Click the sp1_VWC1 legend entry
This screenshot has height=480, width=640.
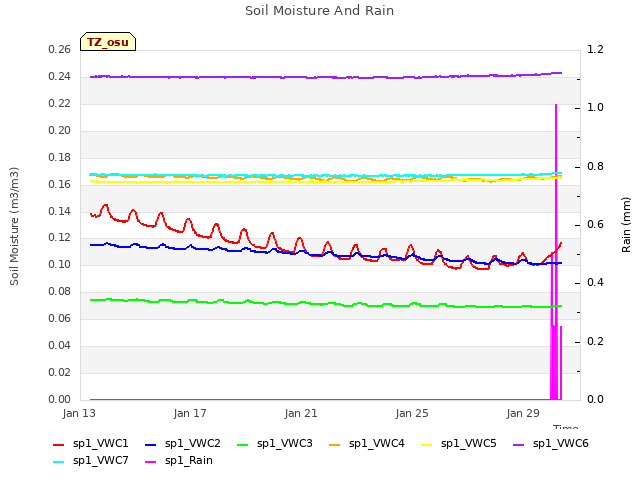pos(91,444)
